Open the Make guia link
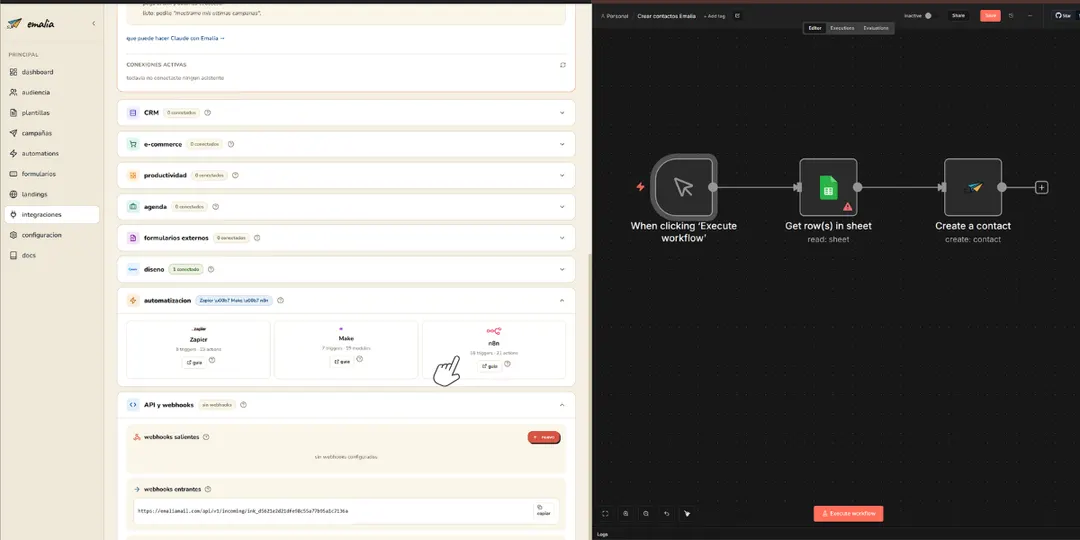1080x540 pixels. (342, 361)
